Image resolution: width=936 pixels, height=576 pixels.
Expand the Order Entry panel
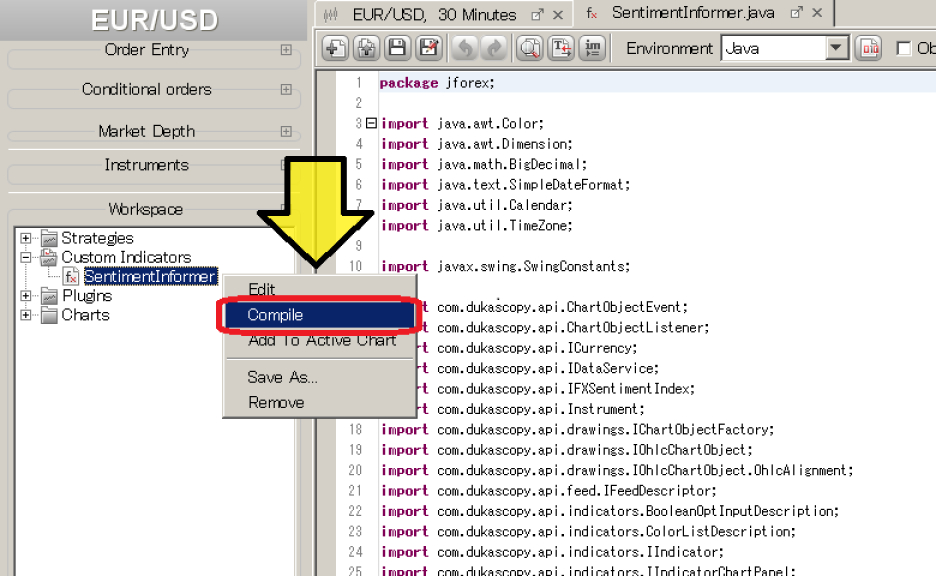coord(286,50)
